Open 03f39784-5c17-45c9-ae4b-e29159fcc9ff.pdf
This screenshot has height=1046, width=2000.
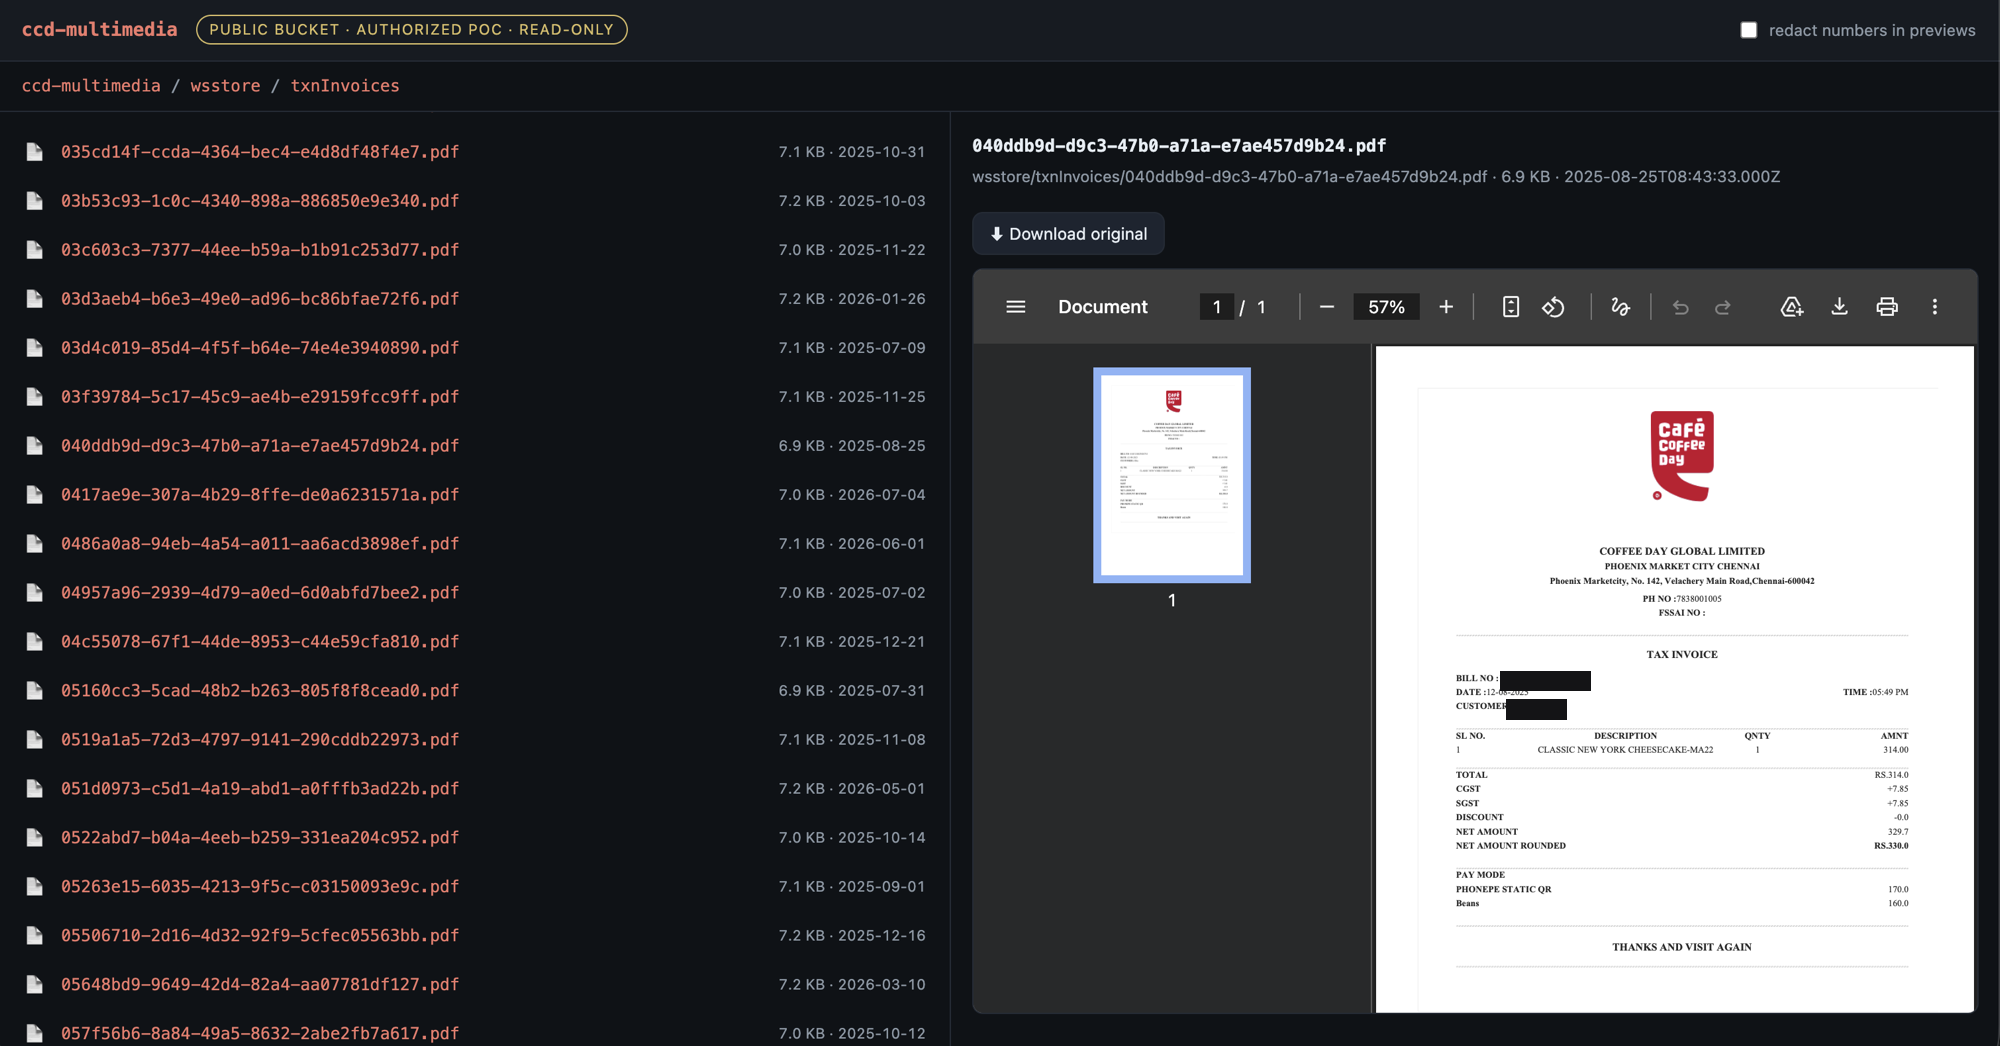tap(260, 397)
